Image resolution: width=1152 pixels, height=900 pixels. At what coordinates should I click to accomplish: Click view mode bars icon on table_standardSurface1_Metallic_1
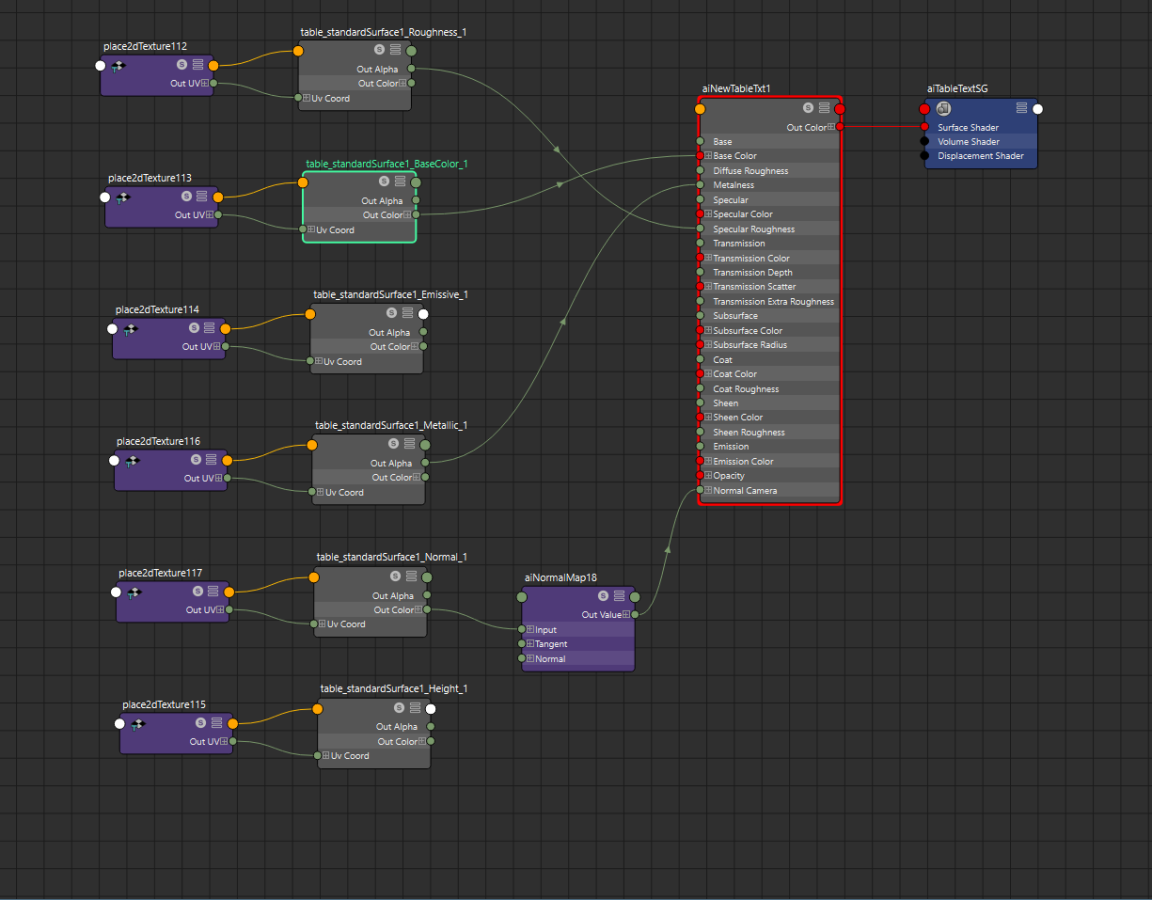coord(409,443)
